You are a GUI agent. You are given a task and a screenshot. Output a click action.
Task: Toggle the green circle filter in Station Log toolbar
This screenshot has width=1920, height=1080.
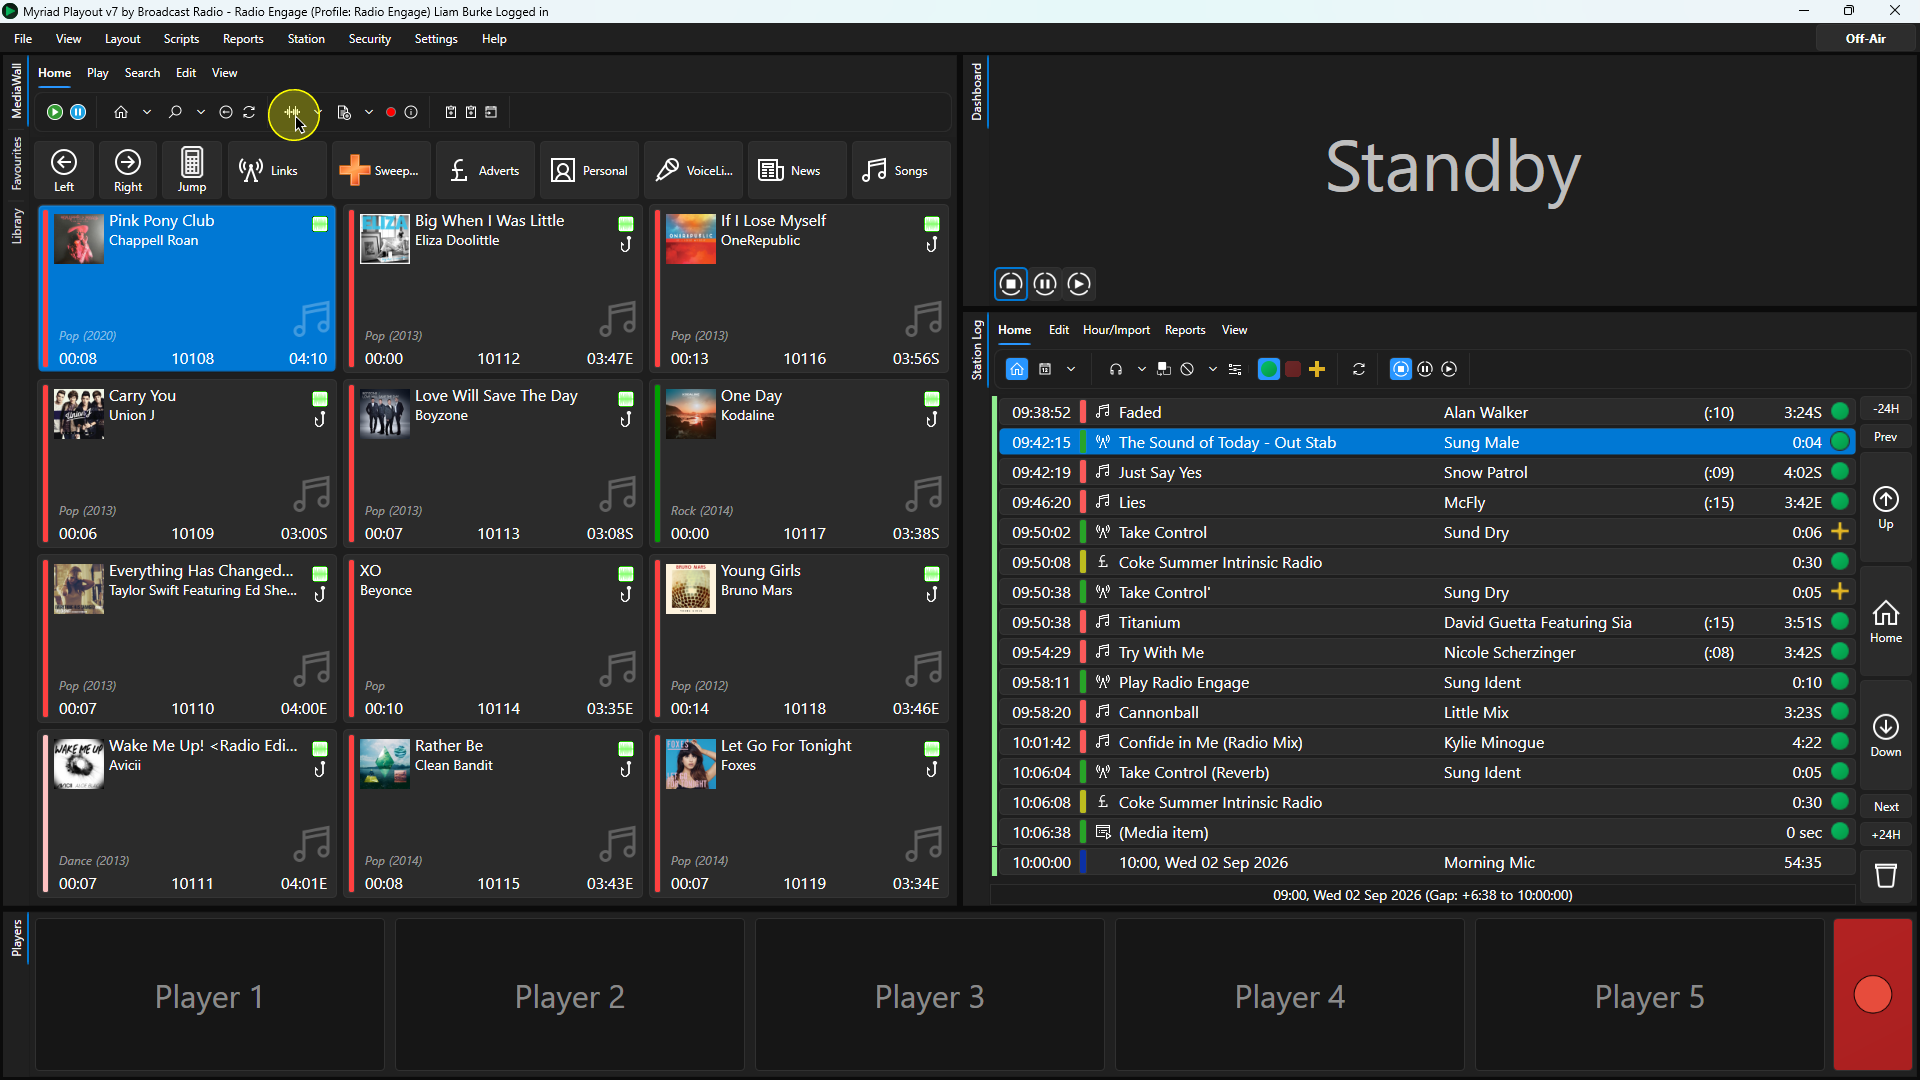[x=1269, y=369]
